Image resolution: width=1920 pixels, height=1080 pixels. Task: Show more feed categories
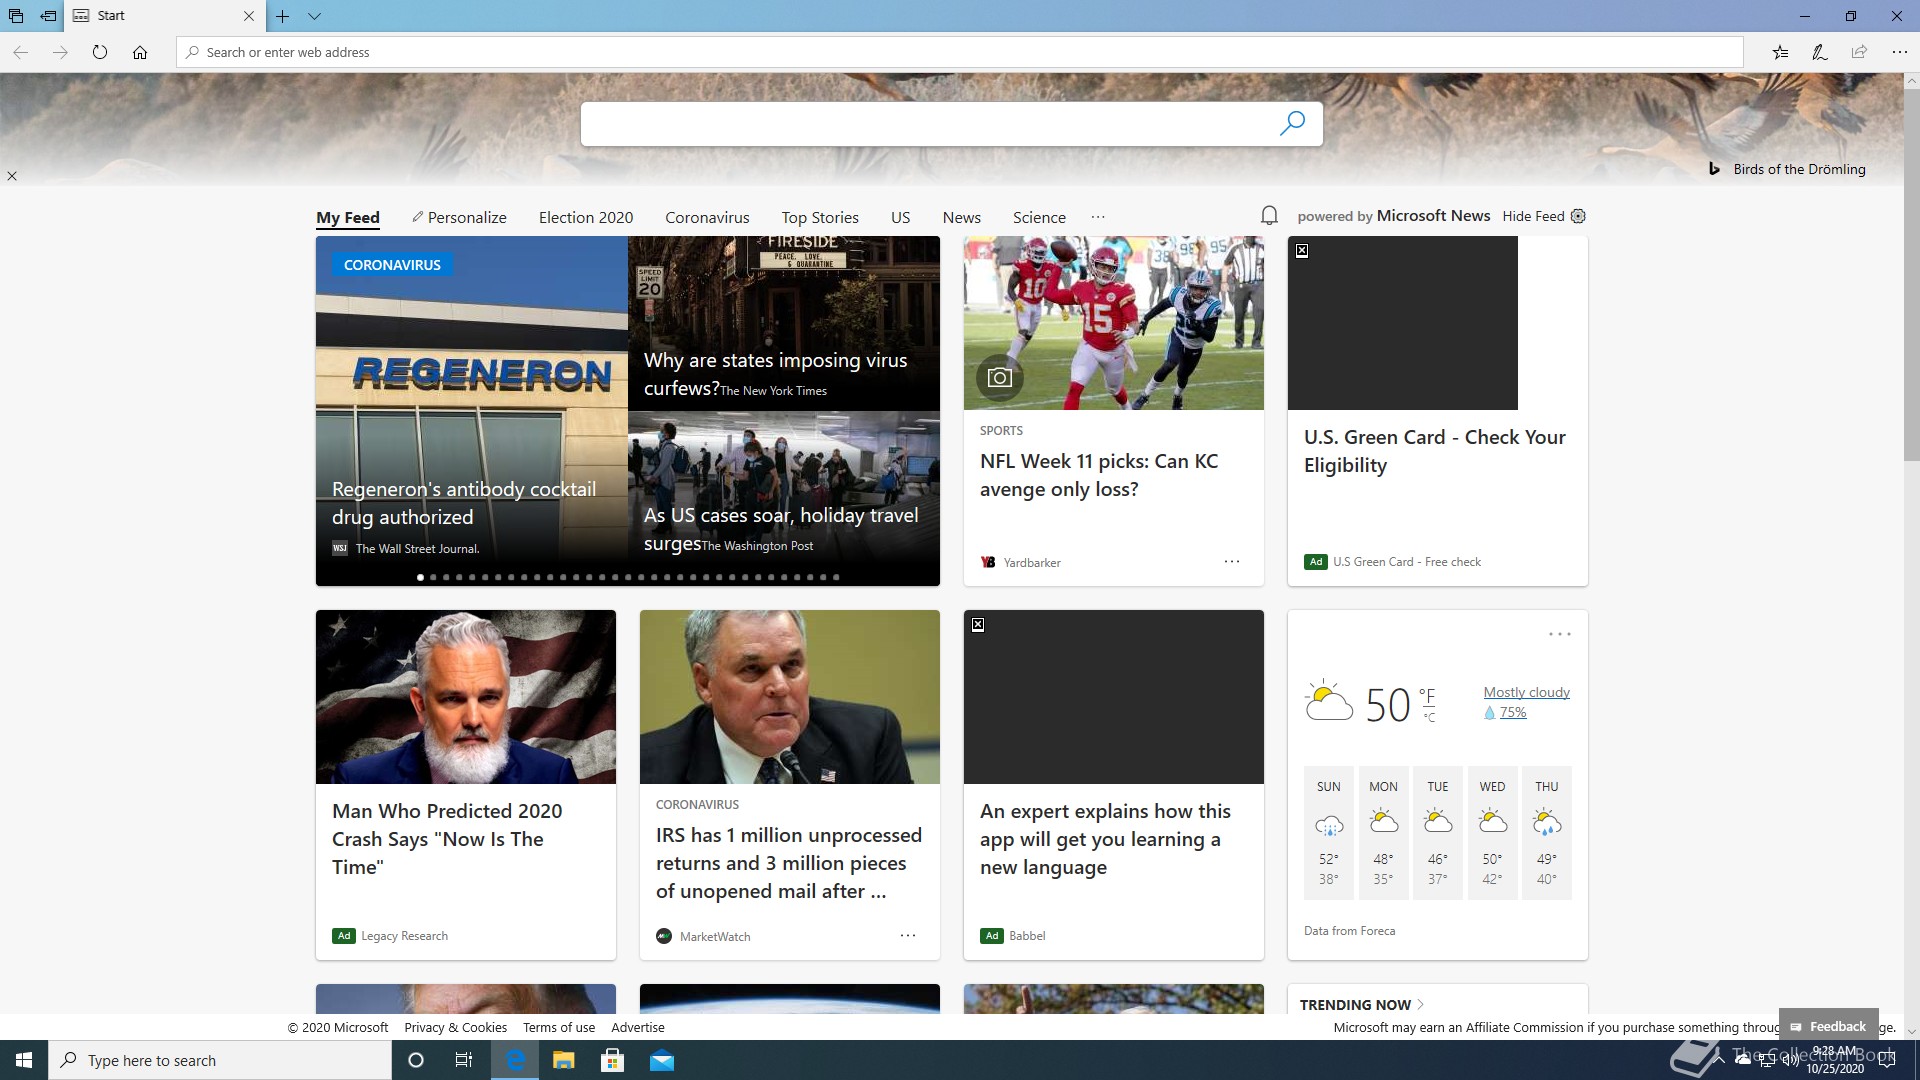[x=1098, y=217]
